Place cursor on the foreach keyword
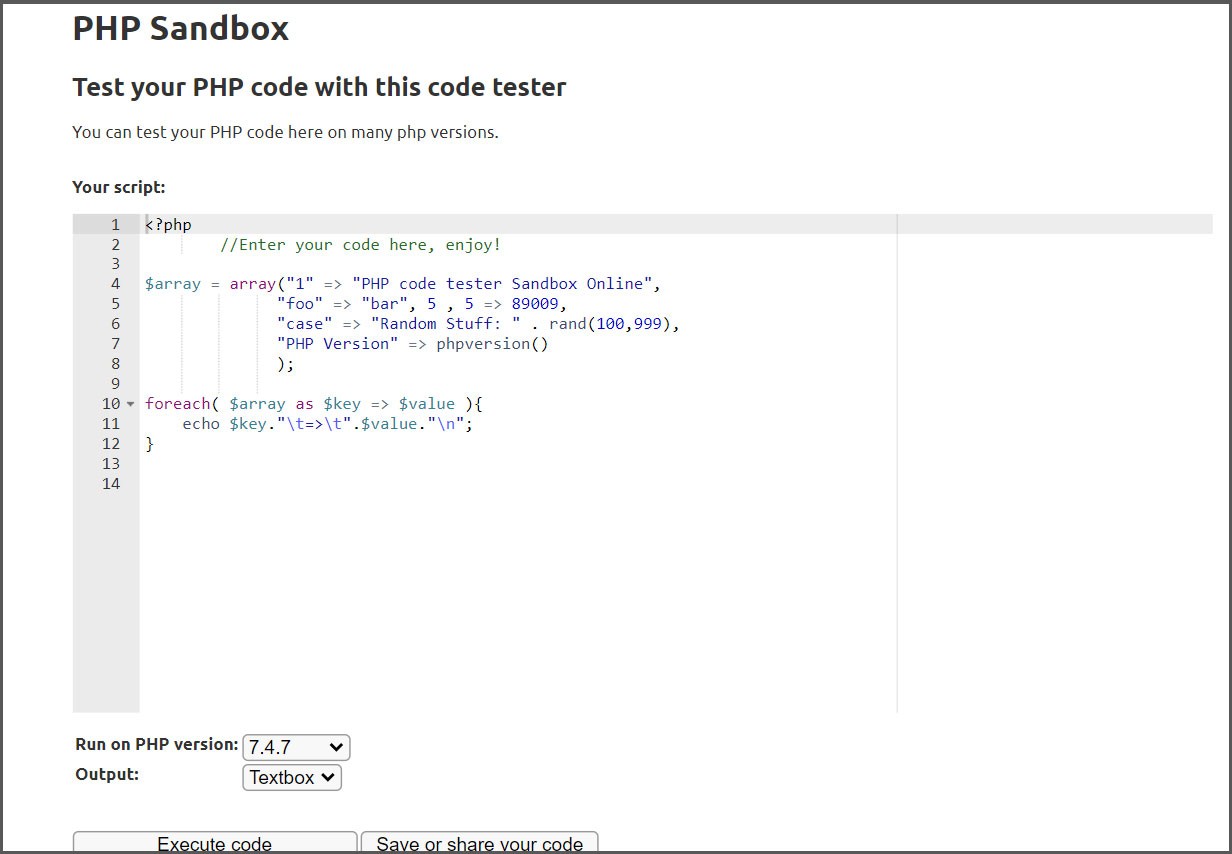Screen dimensions: 1232x854 pyautogui.click(x=177, y=404)
